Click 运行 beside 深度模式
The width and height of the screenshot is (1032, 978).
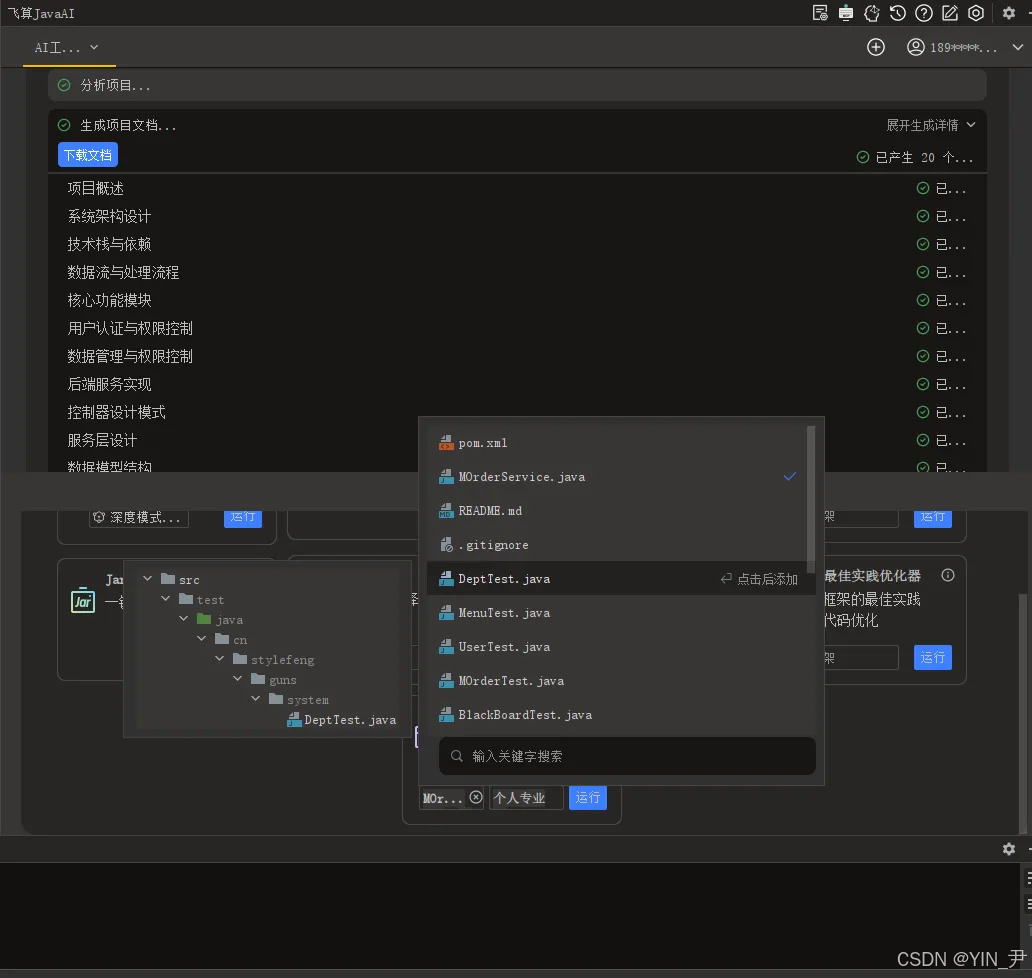coord(243,519)
